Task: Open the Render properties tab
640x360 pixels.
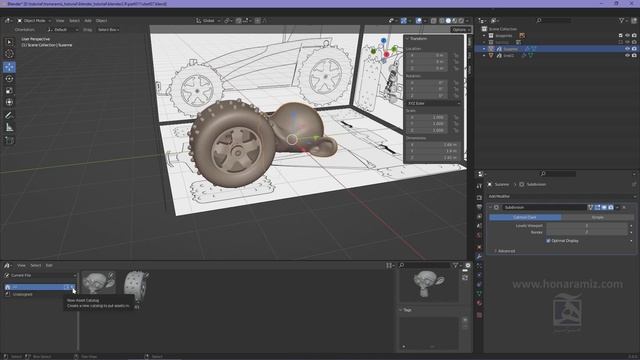Action: (479, 198)
